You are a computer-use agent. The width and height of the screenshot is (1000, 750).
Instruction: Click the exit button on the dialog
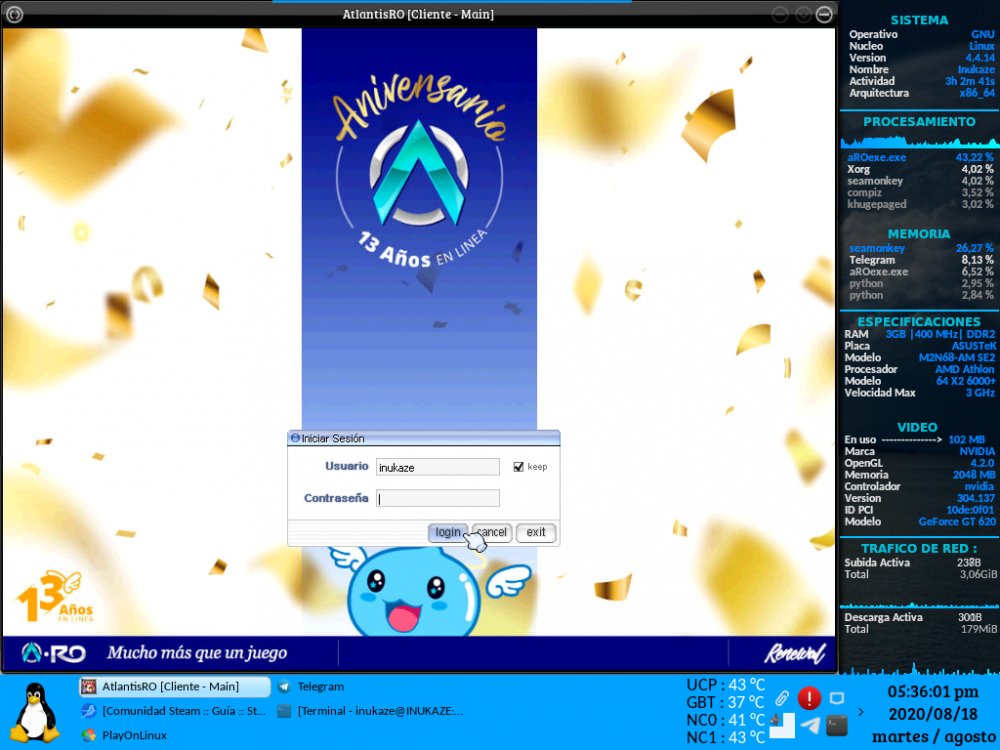click(536, 532)
